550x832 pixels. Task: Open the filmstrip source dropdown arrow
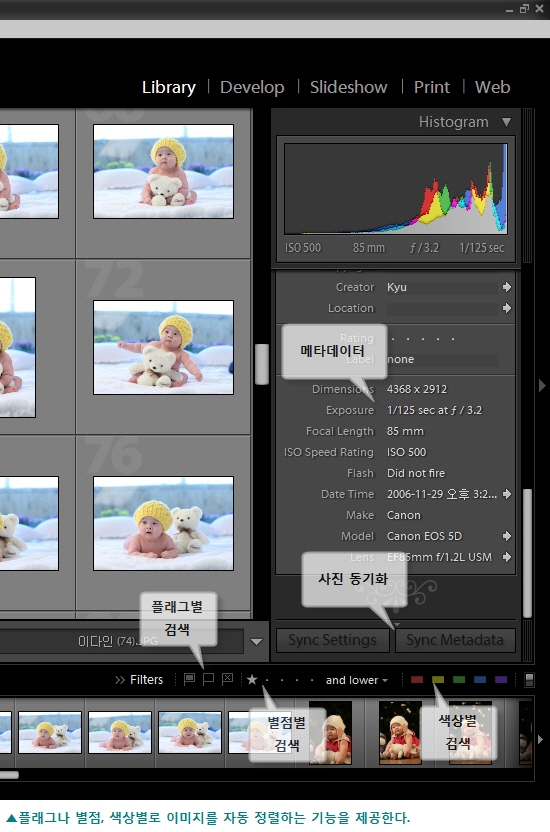coord(256,642)
